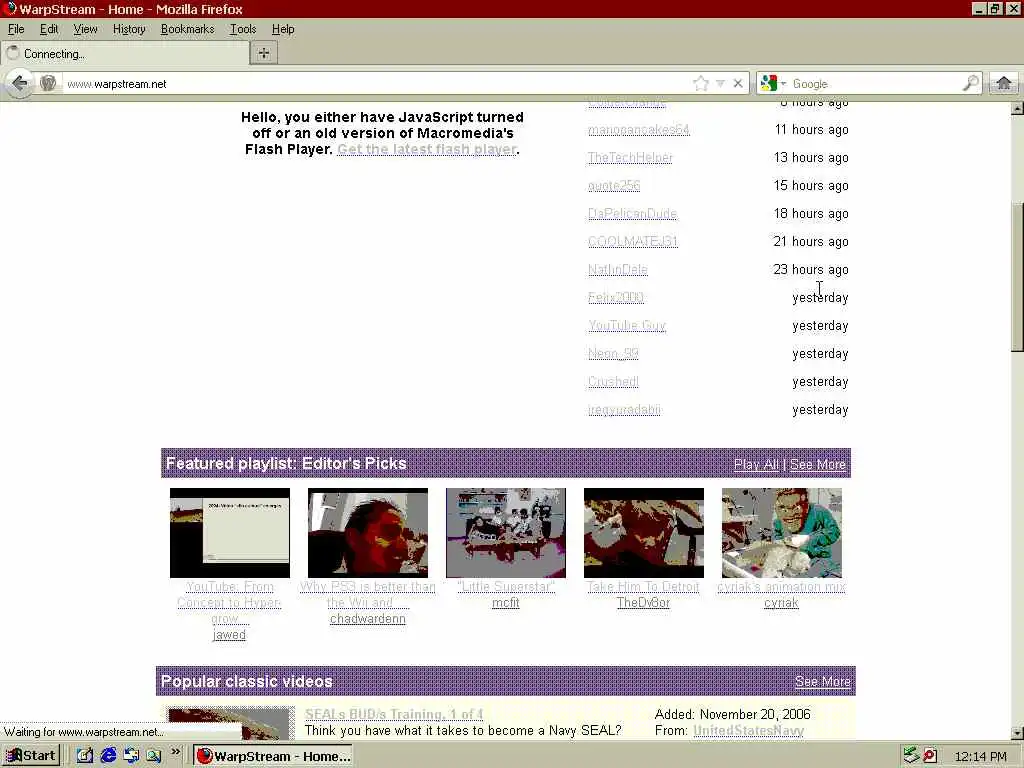Open the Take Him To Detroit thumbnail
Viewport: 1024px width, 768px height.
click(x=644, y=533)
